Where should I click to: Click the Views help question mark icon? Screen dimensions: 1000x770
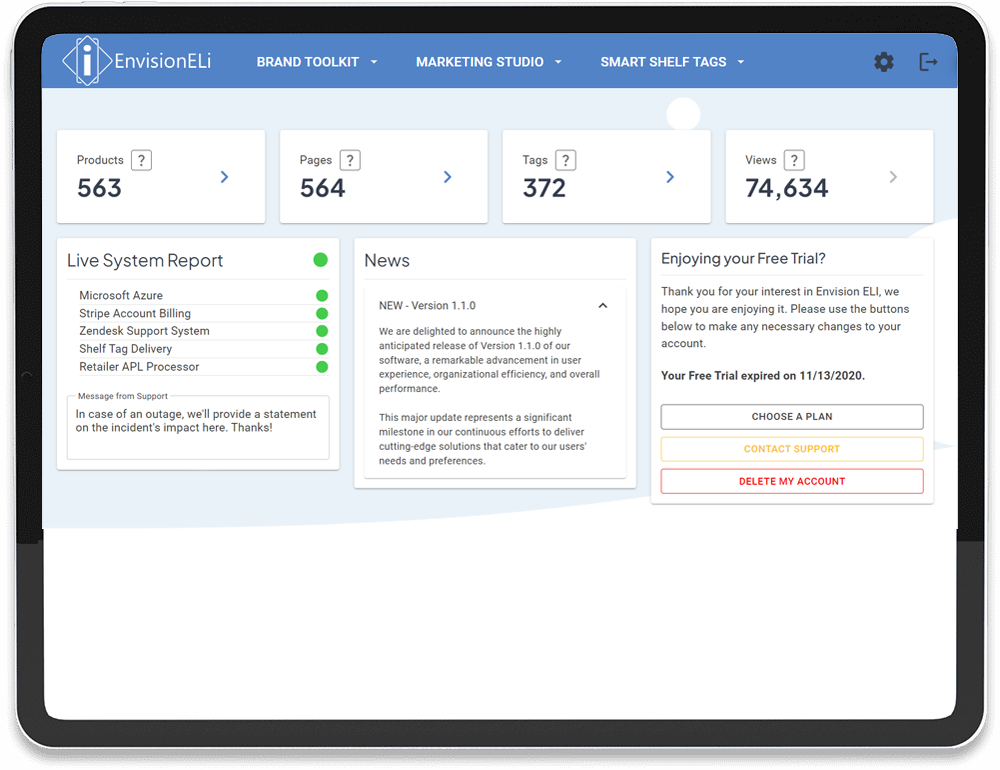click(794, 160)
